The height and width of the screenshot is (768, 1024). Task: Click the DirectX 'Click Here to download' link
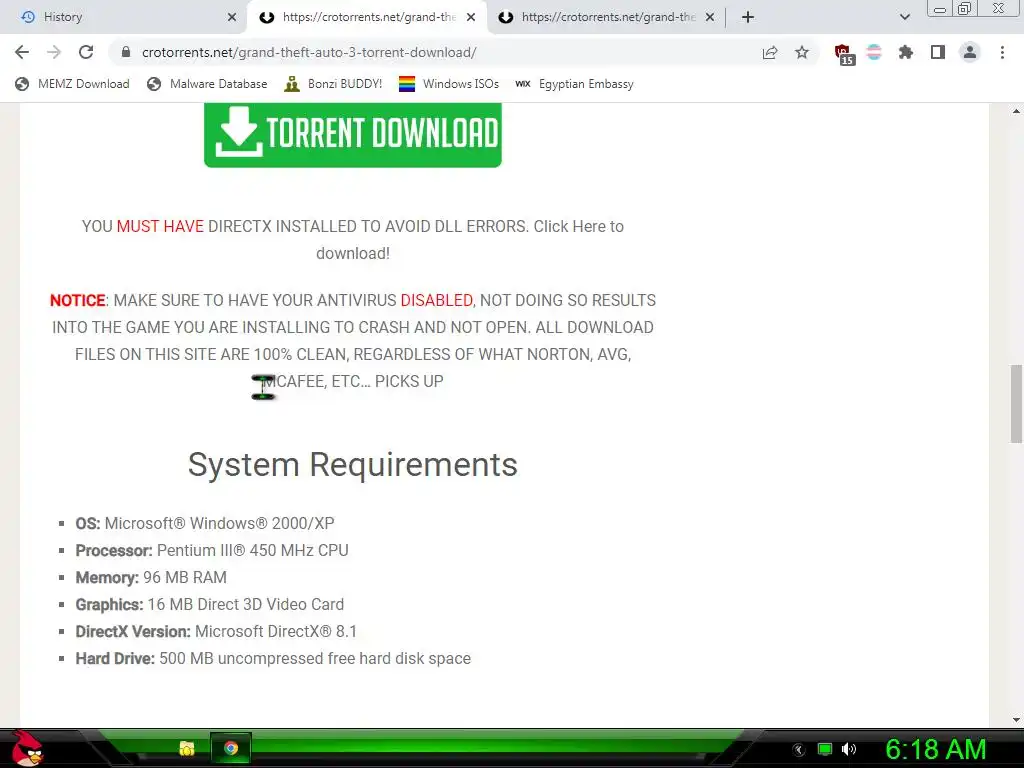(x=470, y=240)
